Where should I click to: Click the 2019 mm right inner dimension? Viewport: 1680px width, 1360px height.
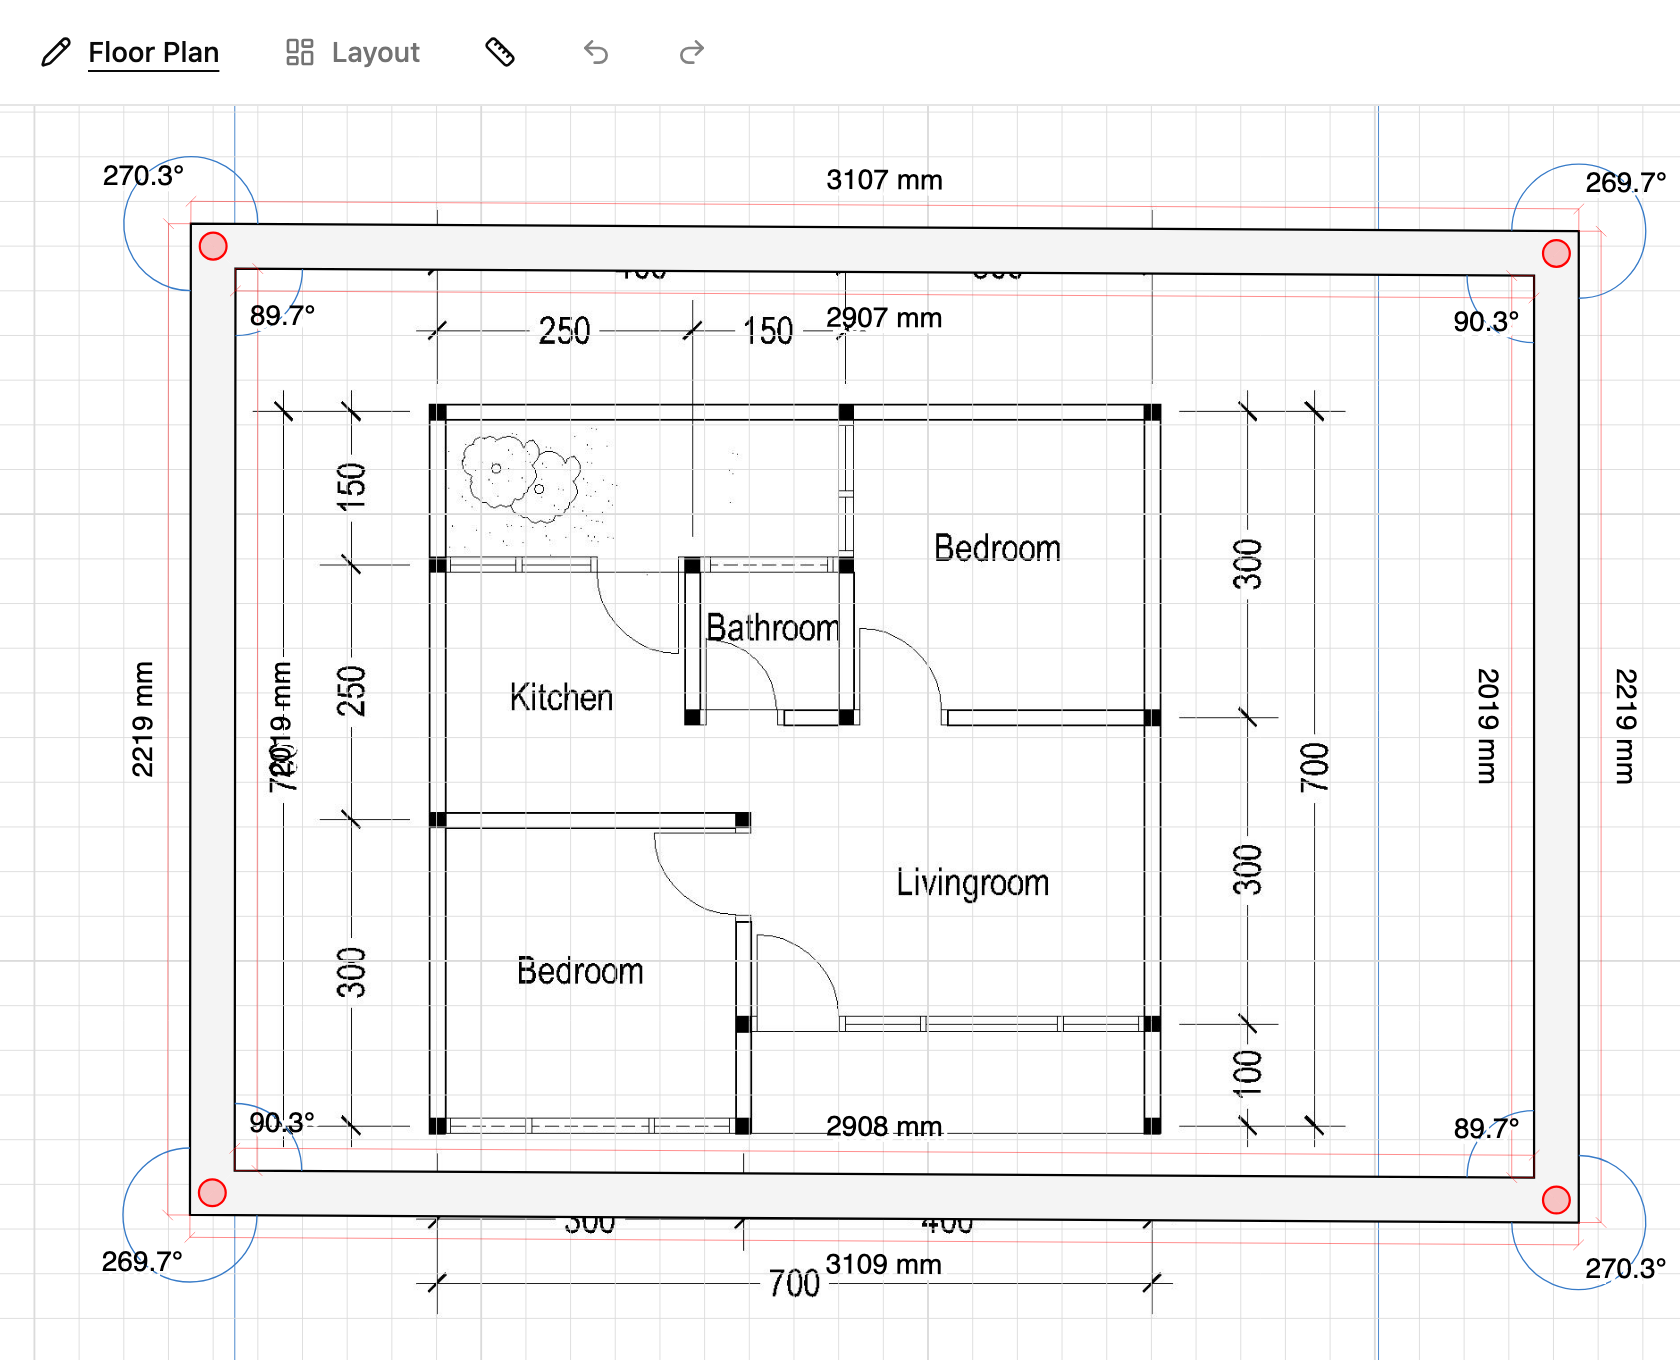[x=1487, y=725]
